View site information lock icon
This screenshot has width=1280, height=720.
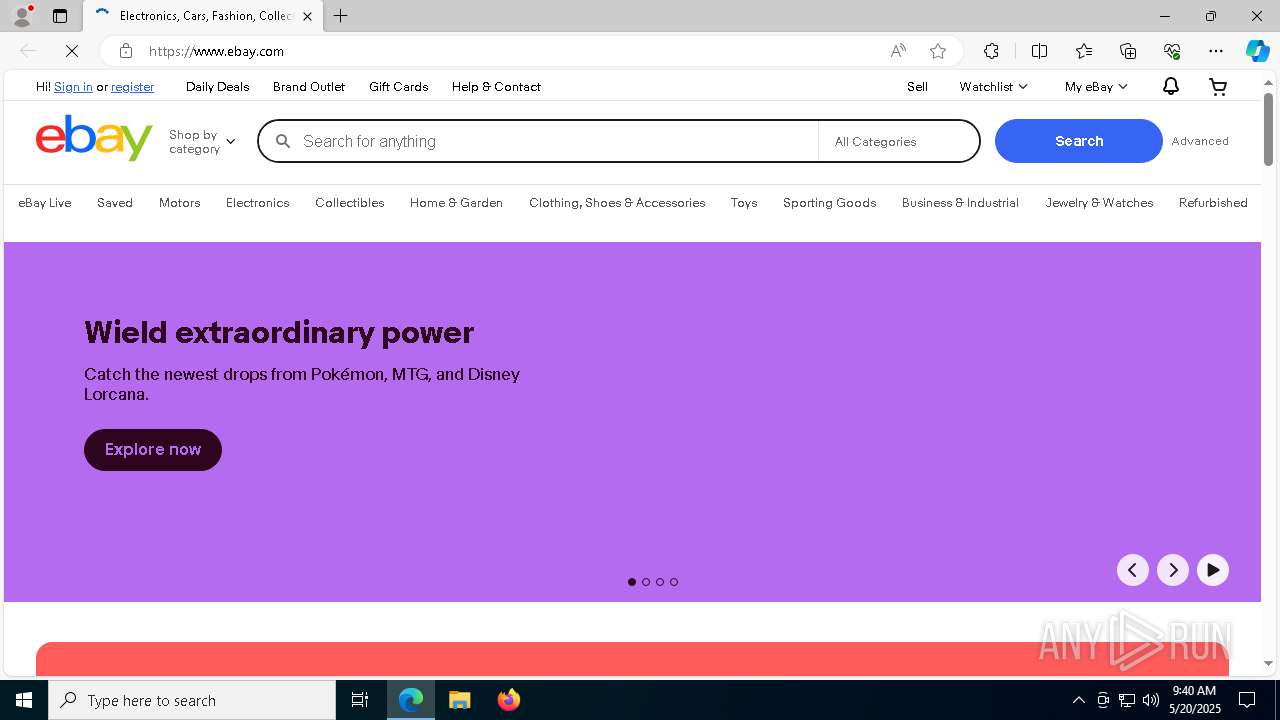point(125,51)
